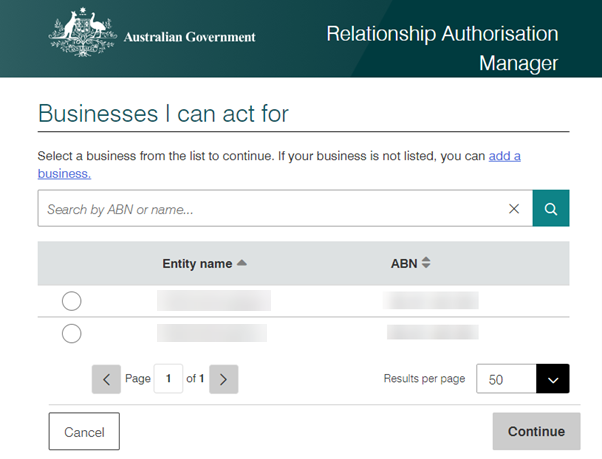Sort ascending by Entity name arrow
602x459 pixels.
pos(242,264)
